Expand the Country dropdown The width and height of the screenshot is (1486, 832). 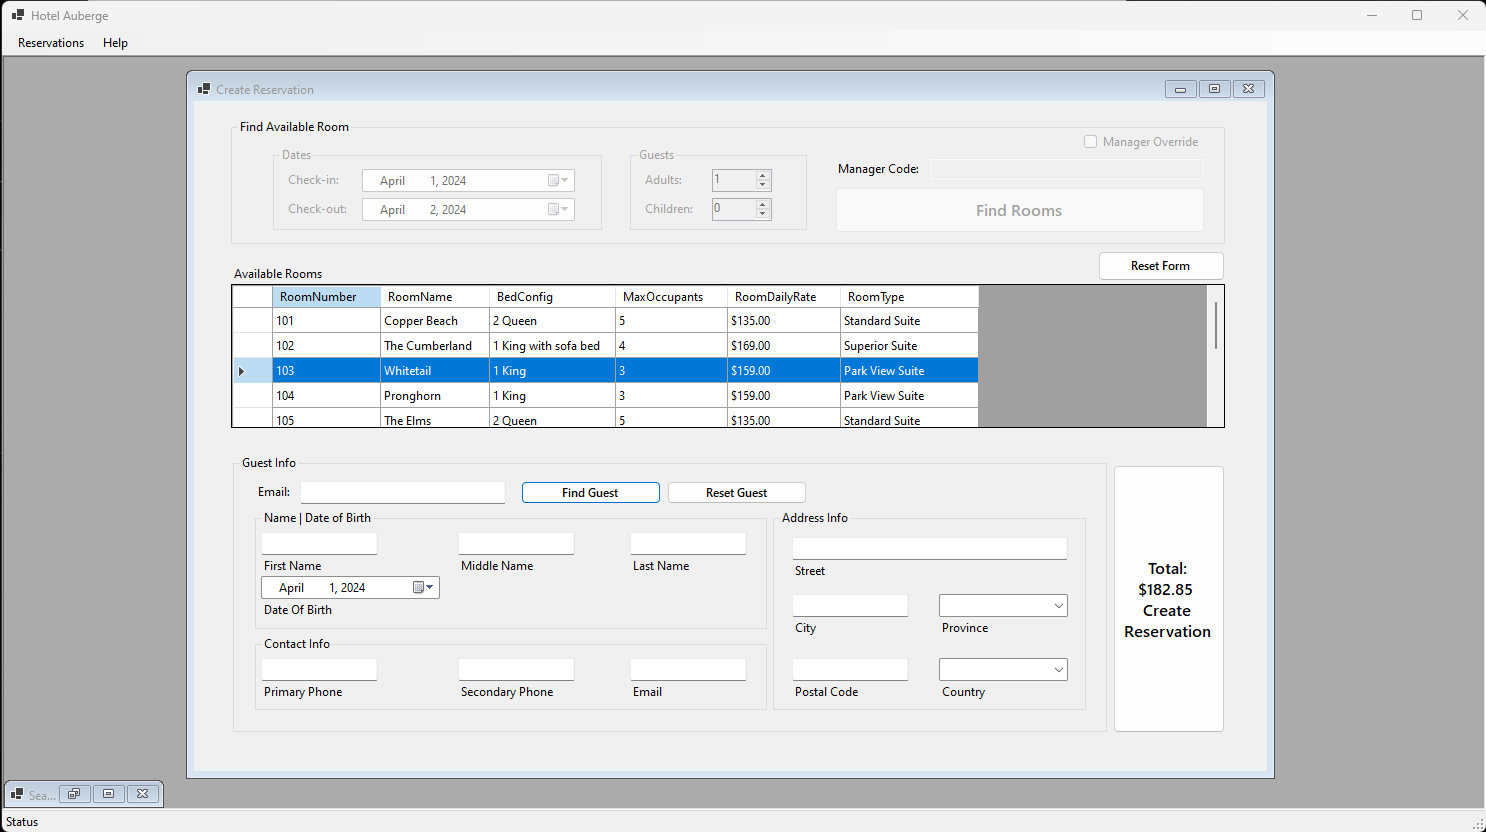[1058, 670]
